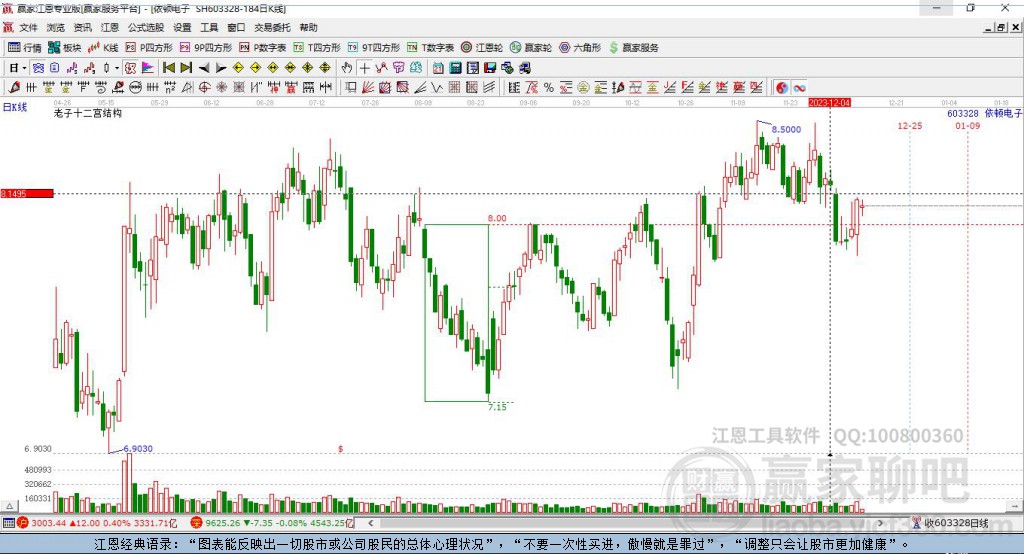Click horizontal scrollbar left arrow

tap(370, 523)
